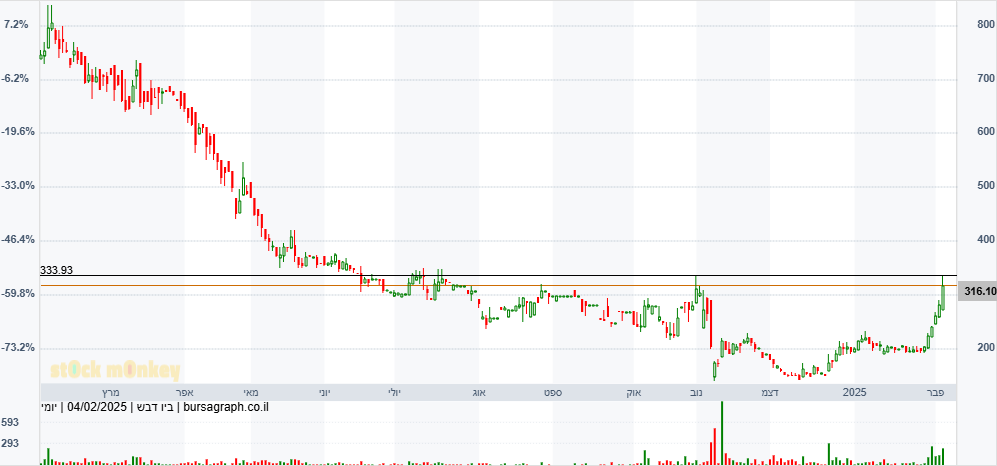This screenshot has height=466, width=997.
Task: Select the אפר month on the time axis
Action: [185, 393]
